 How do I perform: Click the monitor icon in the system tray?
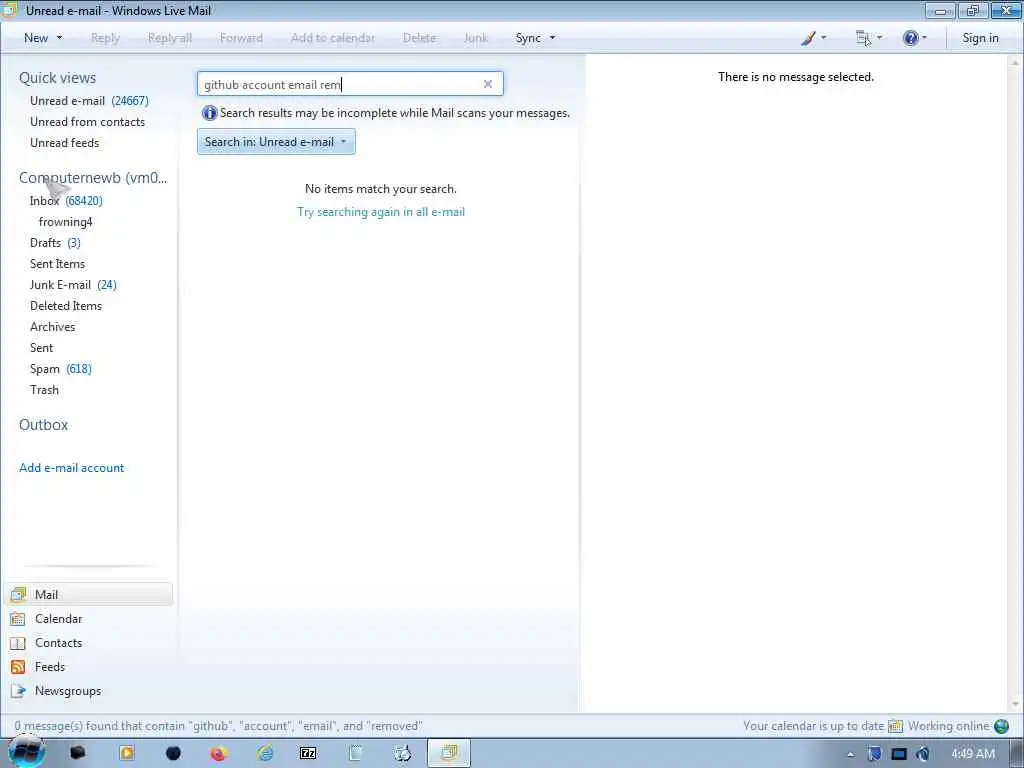899,754
